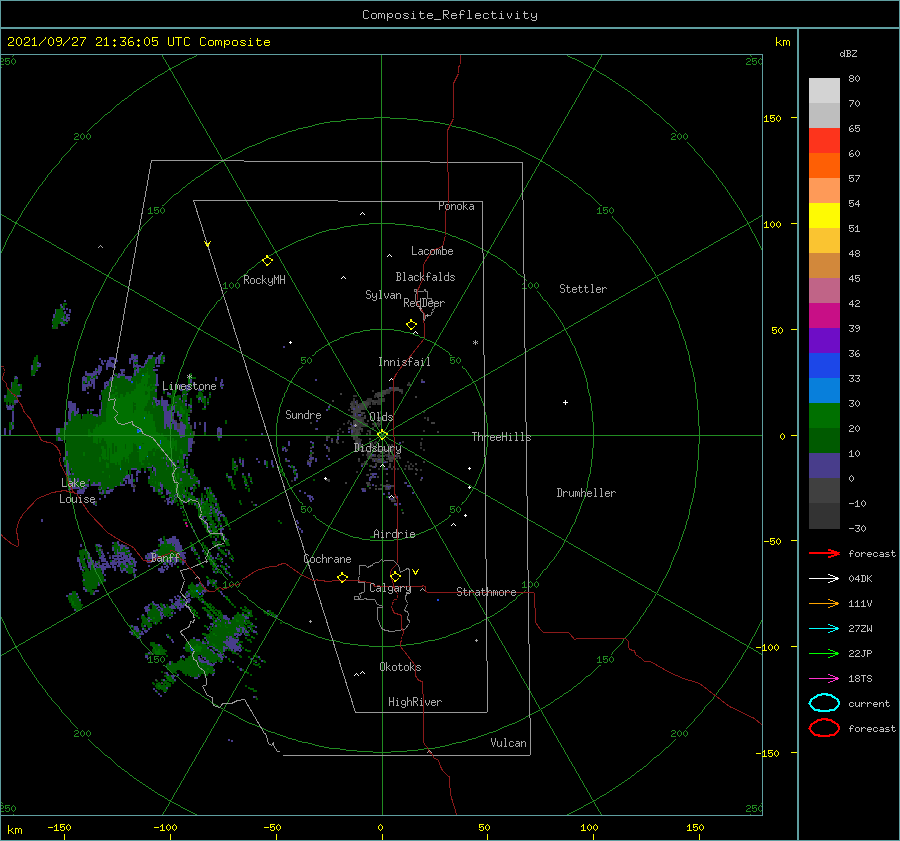Click the RedDeer city label

point(424,303)
